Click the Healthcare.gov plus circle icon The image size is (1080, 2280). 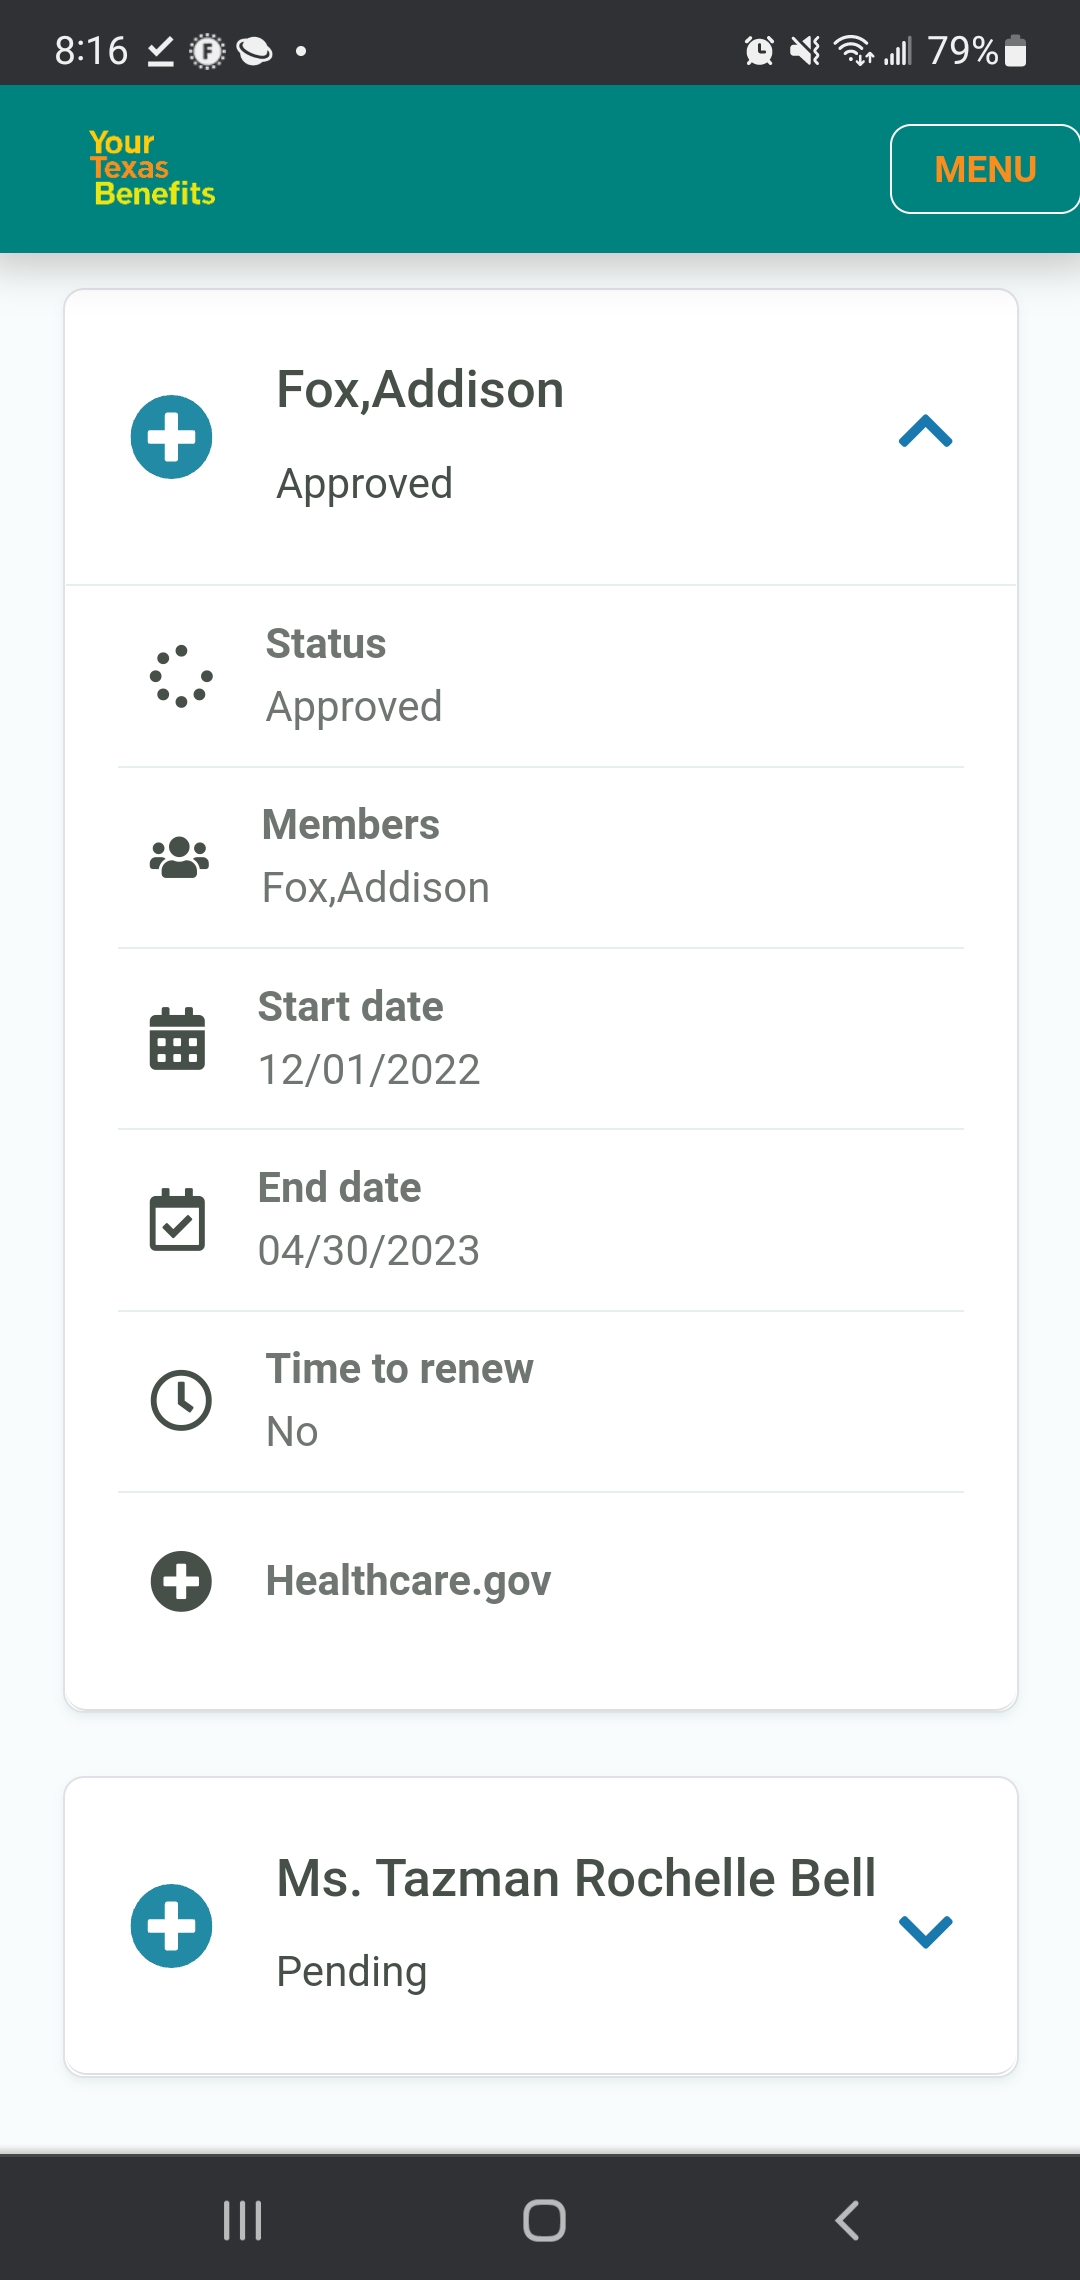coord(181,1581)
